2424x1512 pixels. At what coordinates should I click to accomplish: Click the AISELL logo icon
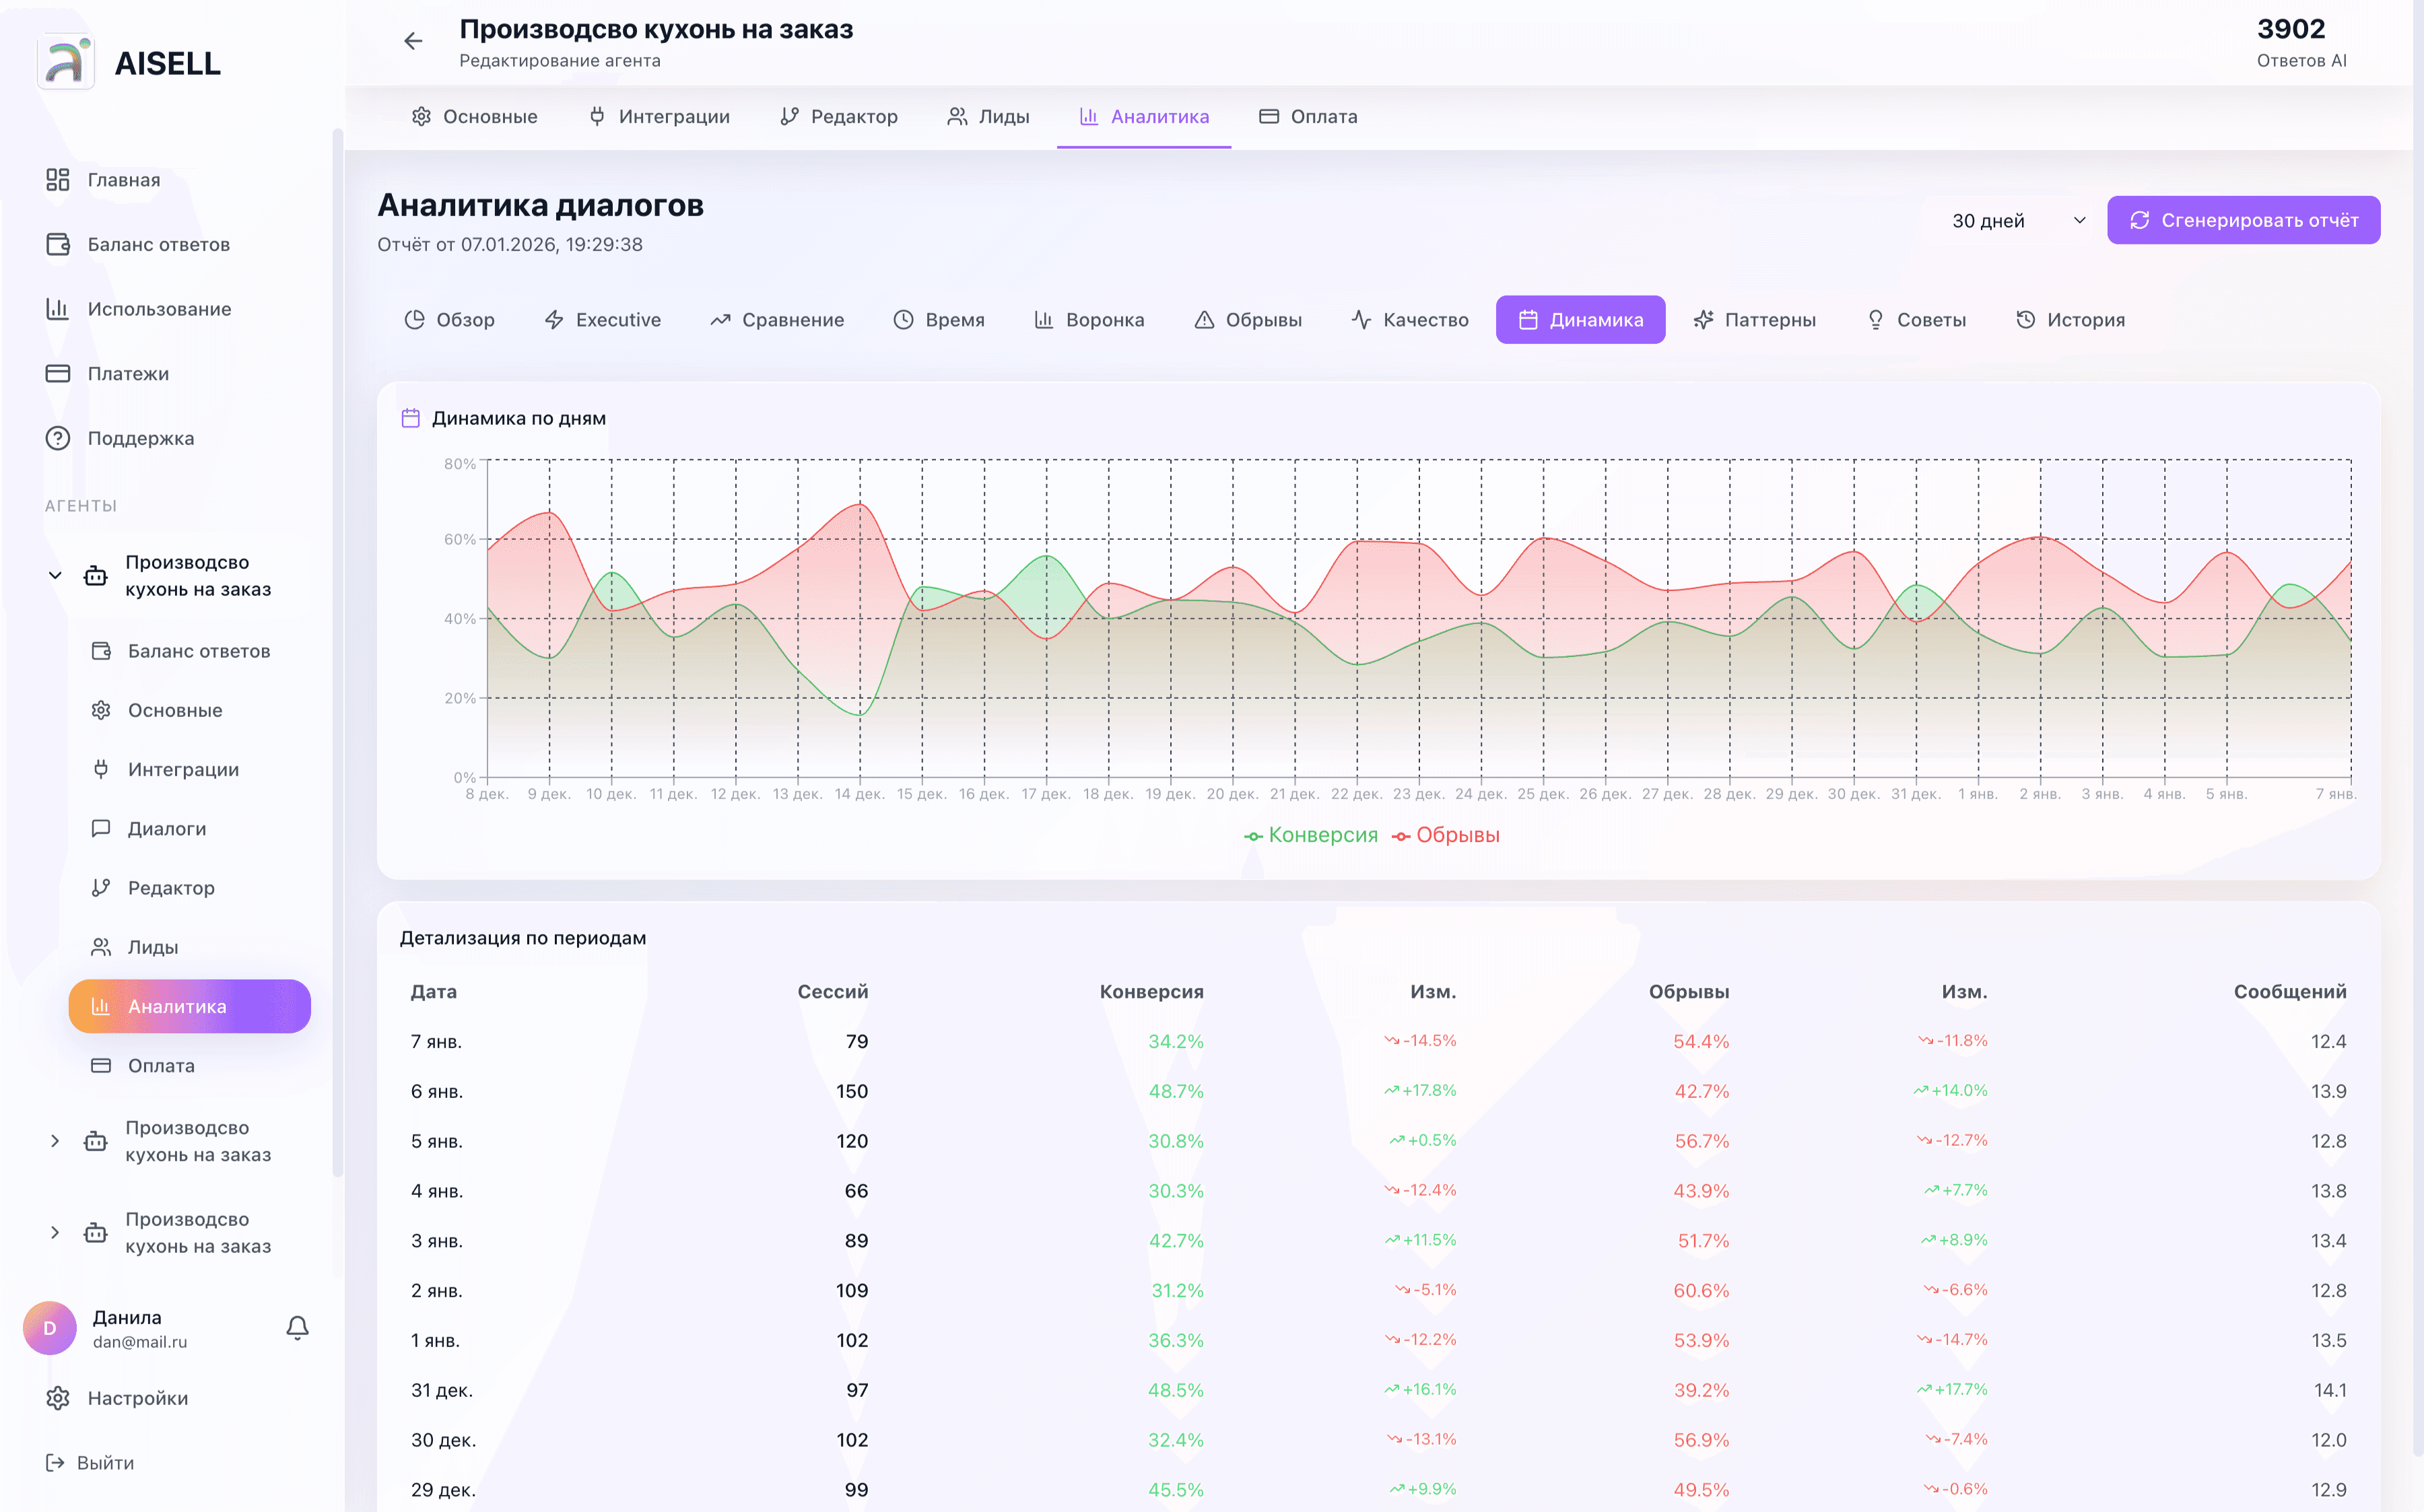coord(66,62)
